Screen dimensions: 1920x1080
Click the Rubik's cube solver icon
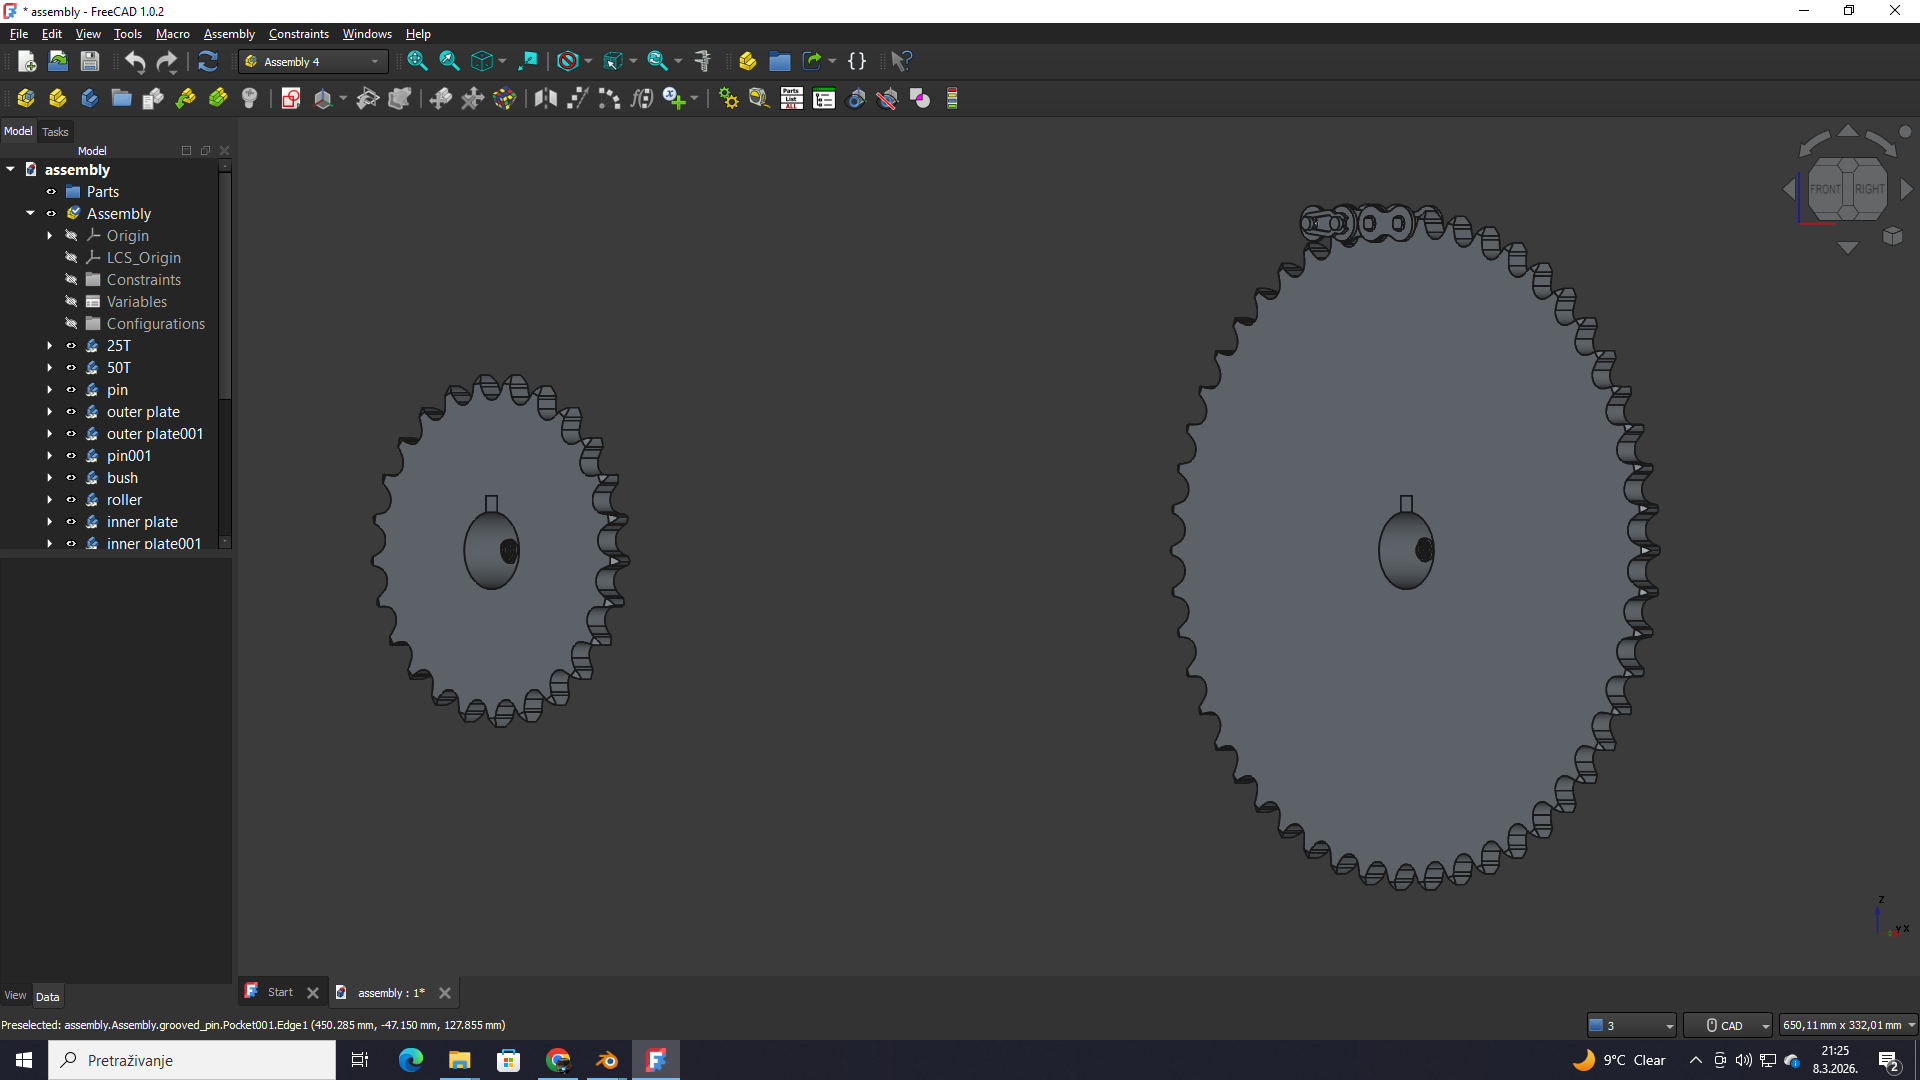coord(505,98)
